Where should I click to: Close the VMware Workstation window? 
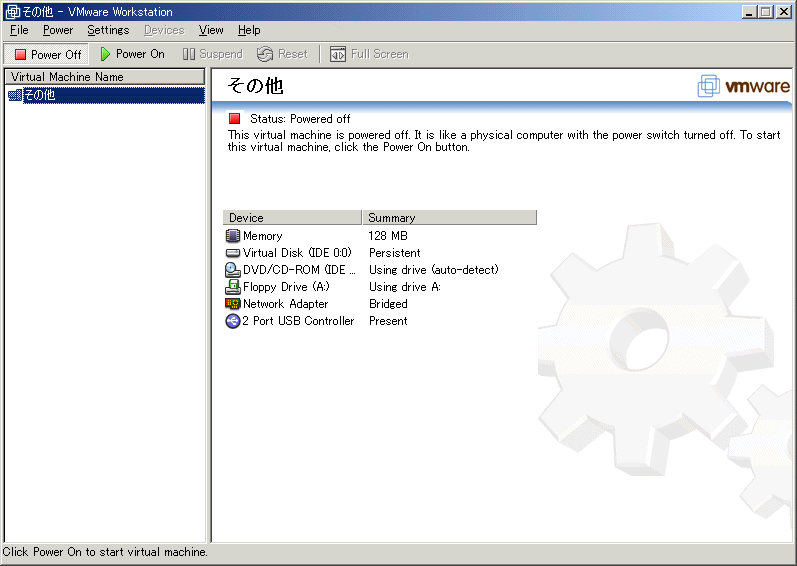tap(783, 12)
